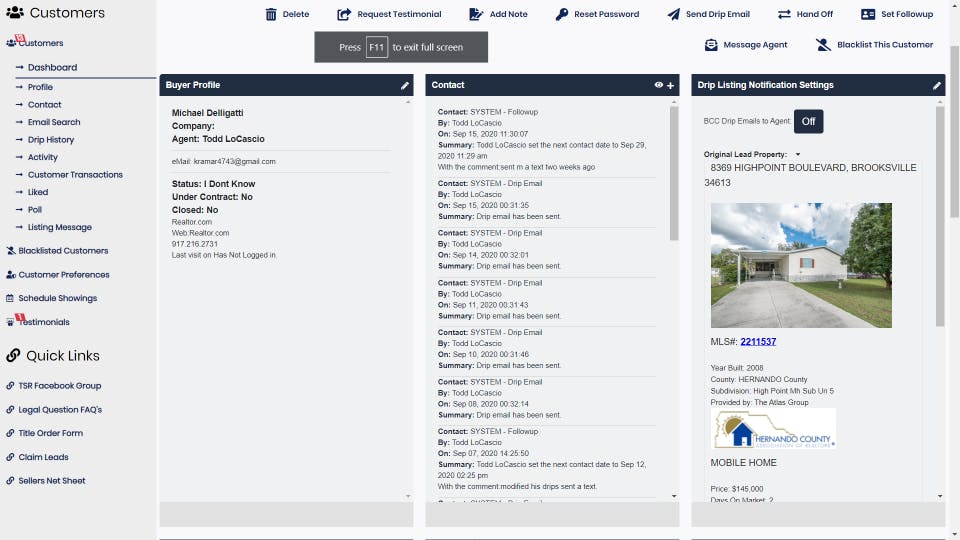This screenshot has width=960, height=540.
Task: Edit Buyer Profile with pencil icon
Action: click(405, 86)
